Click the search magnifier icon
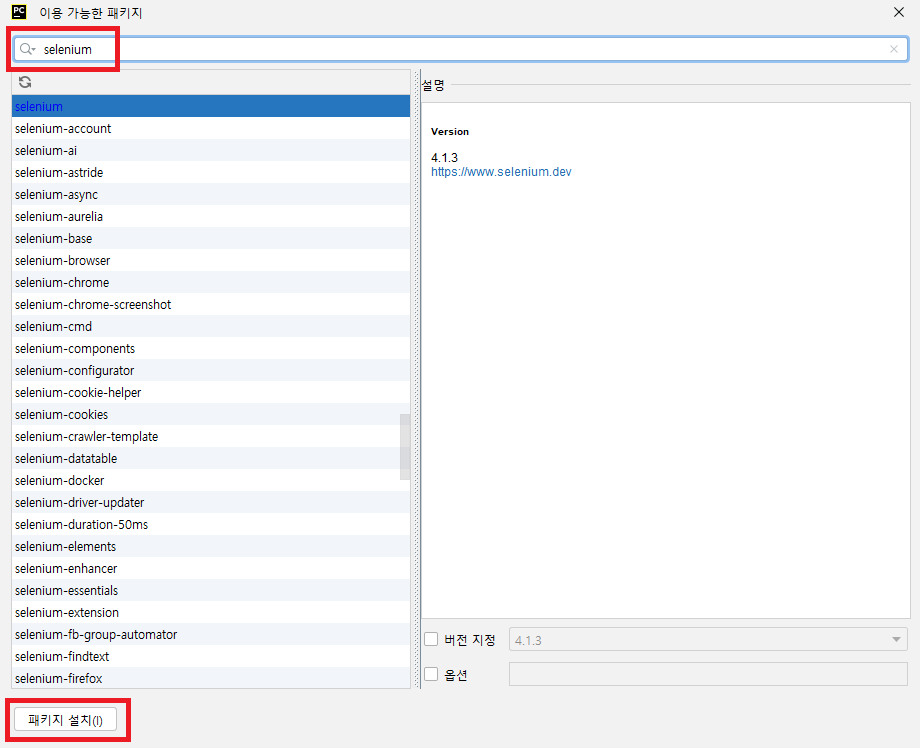The image size is (920, 748). click(x=26, y=49)
